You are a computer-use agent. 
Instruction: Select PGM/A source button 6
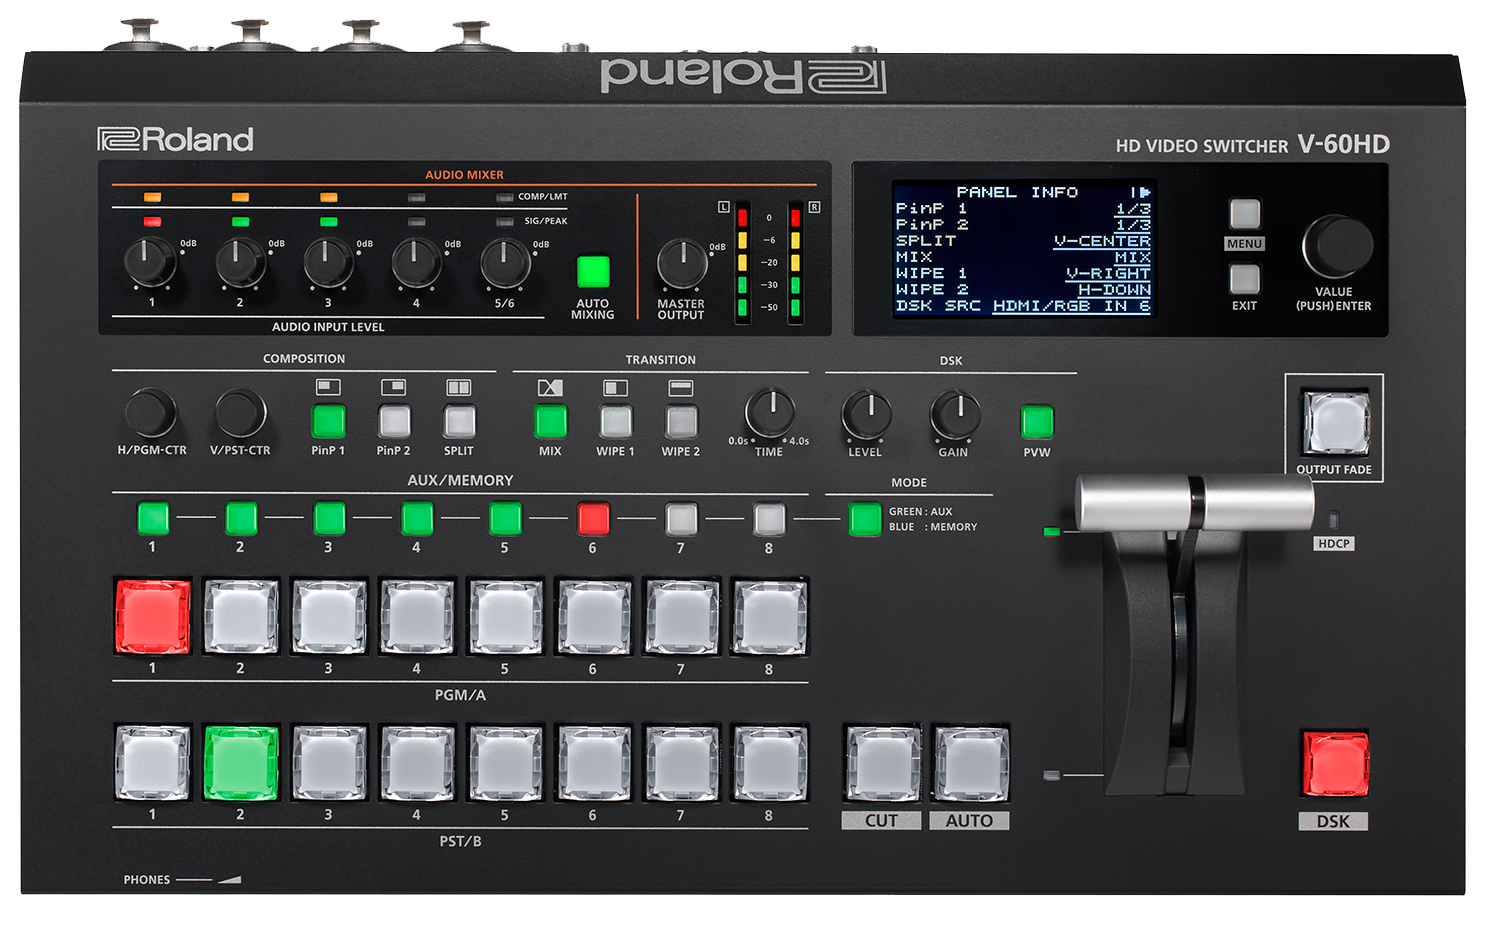(x=593, y=617)
